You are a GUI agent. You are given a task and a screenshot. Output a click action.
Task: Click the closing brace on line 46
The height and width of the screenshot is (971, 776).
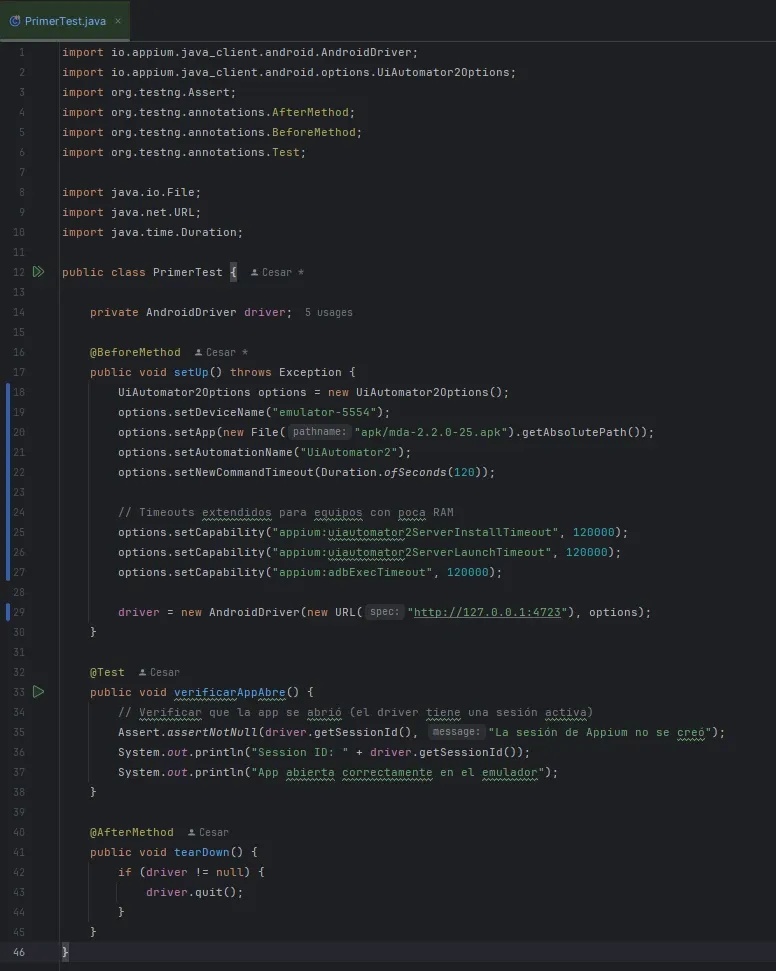65,952
